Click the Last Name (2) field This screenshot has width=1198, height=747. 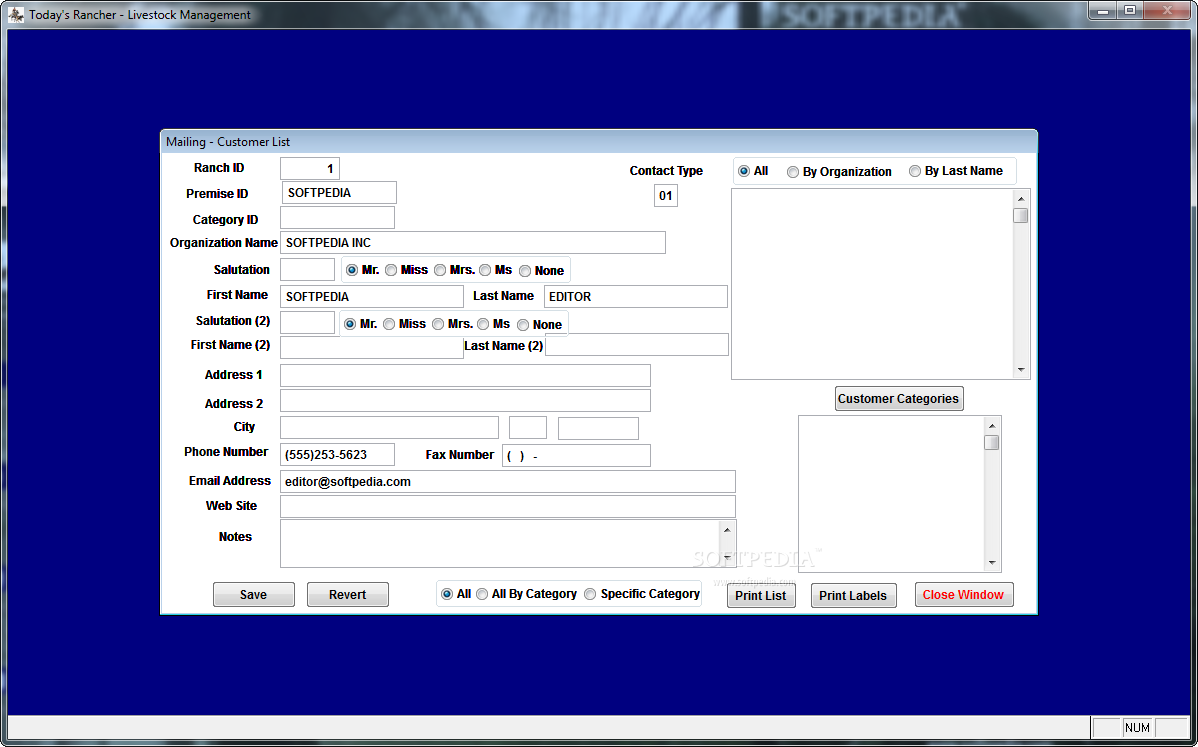pos(637,344)
